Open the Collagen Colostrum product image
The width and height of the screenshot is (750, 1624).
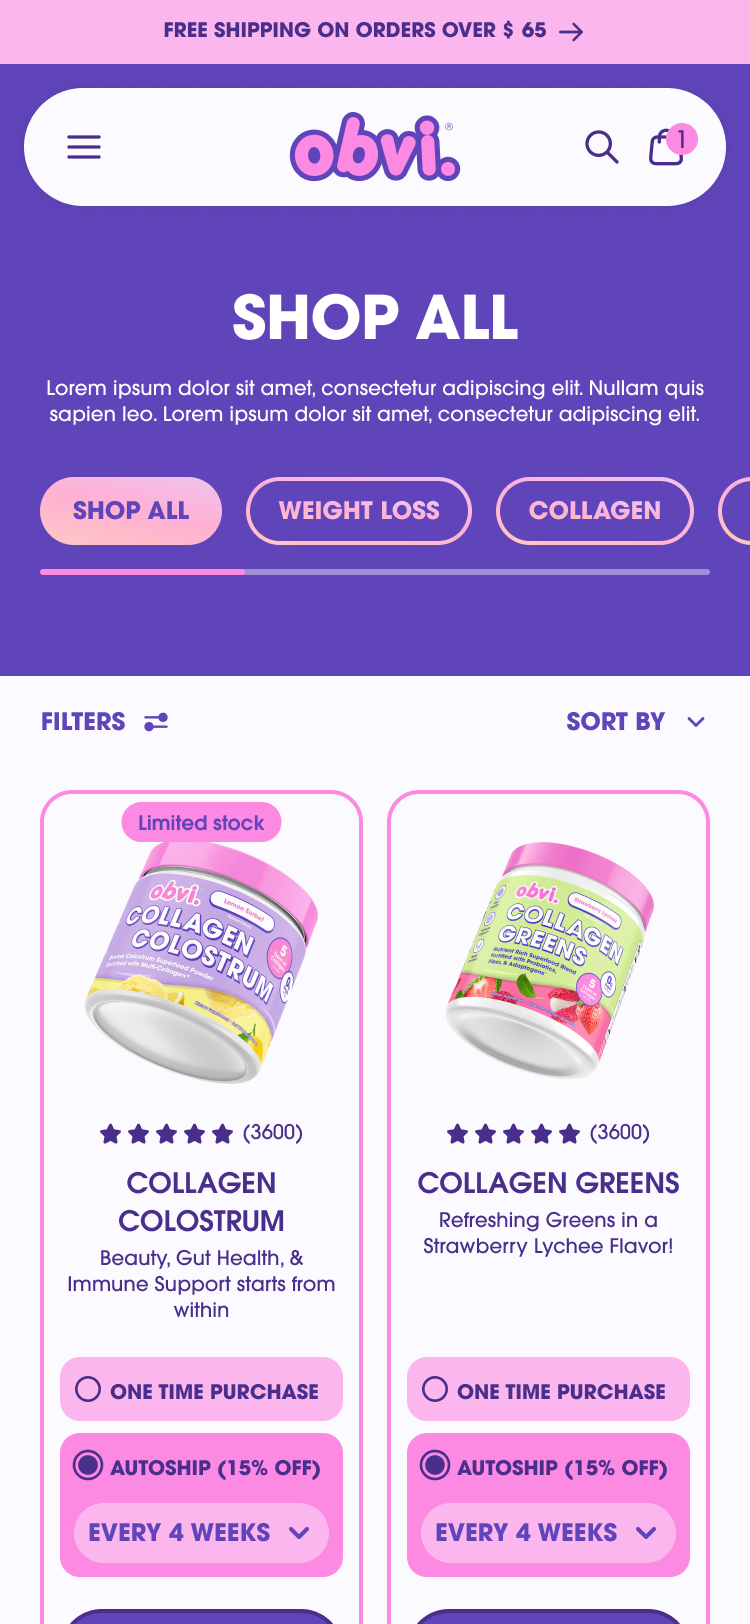pos(201,962)
